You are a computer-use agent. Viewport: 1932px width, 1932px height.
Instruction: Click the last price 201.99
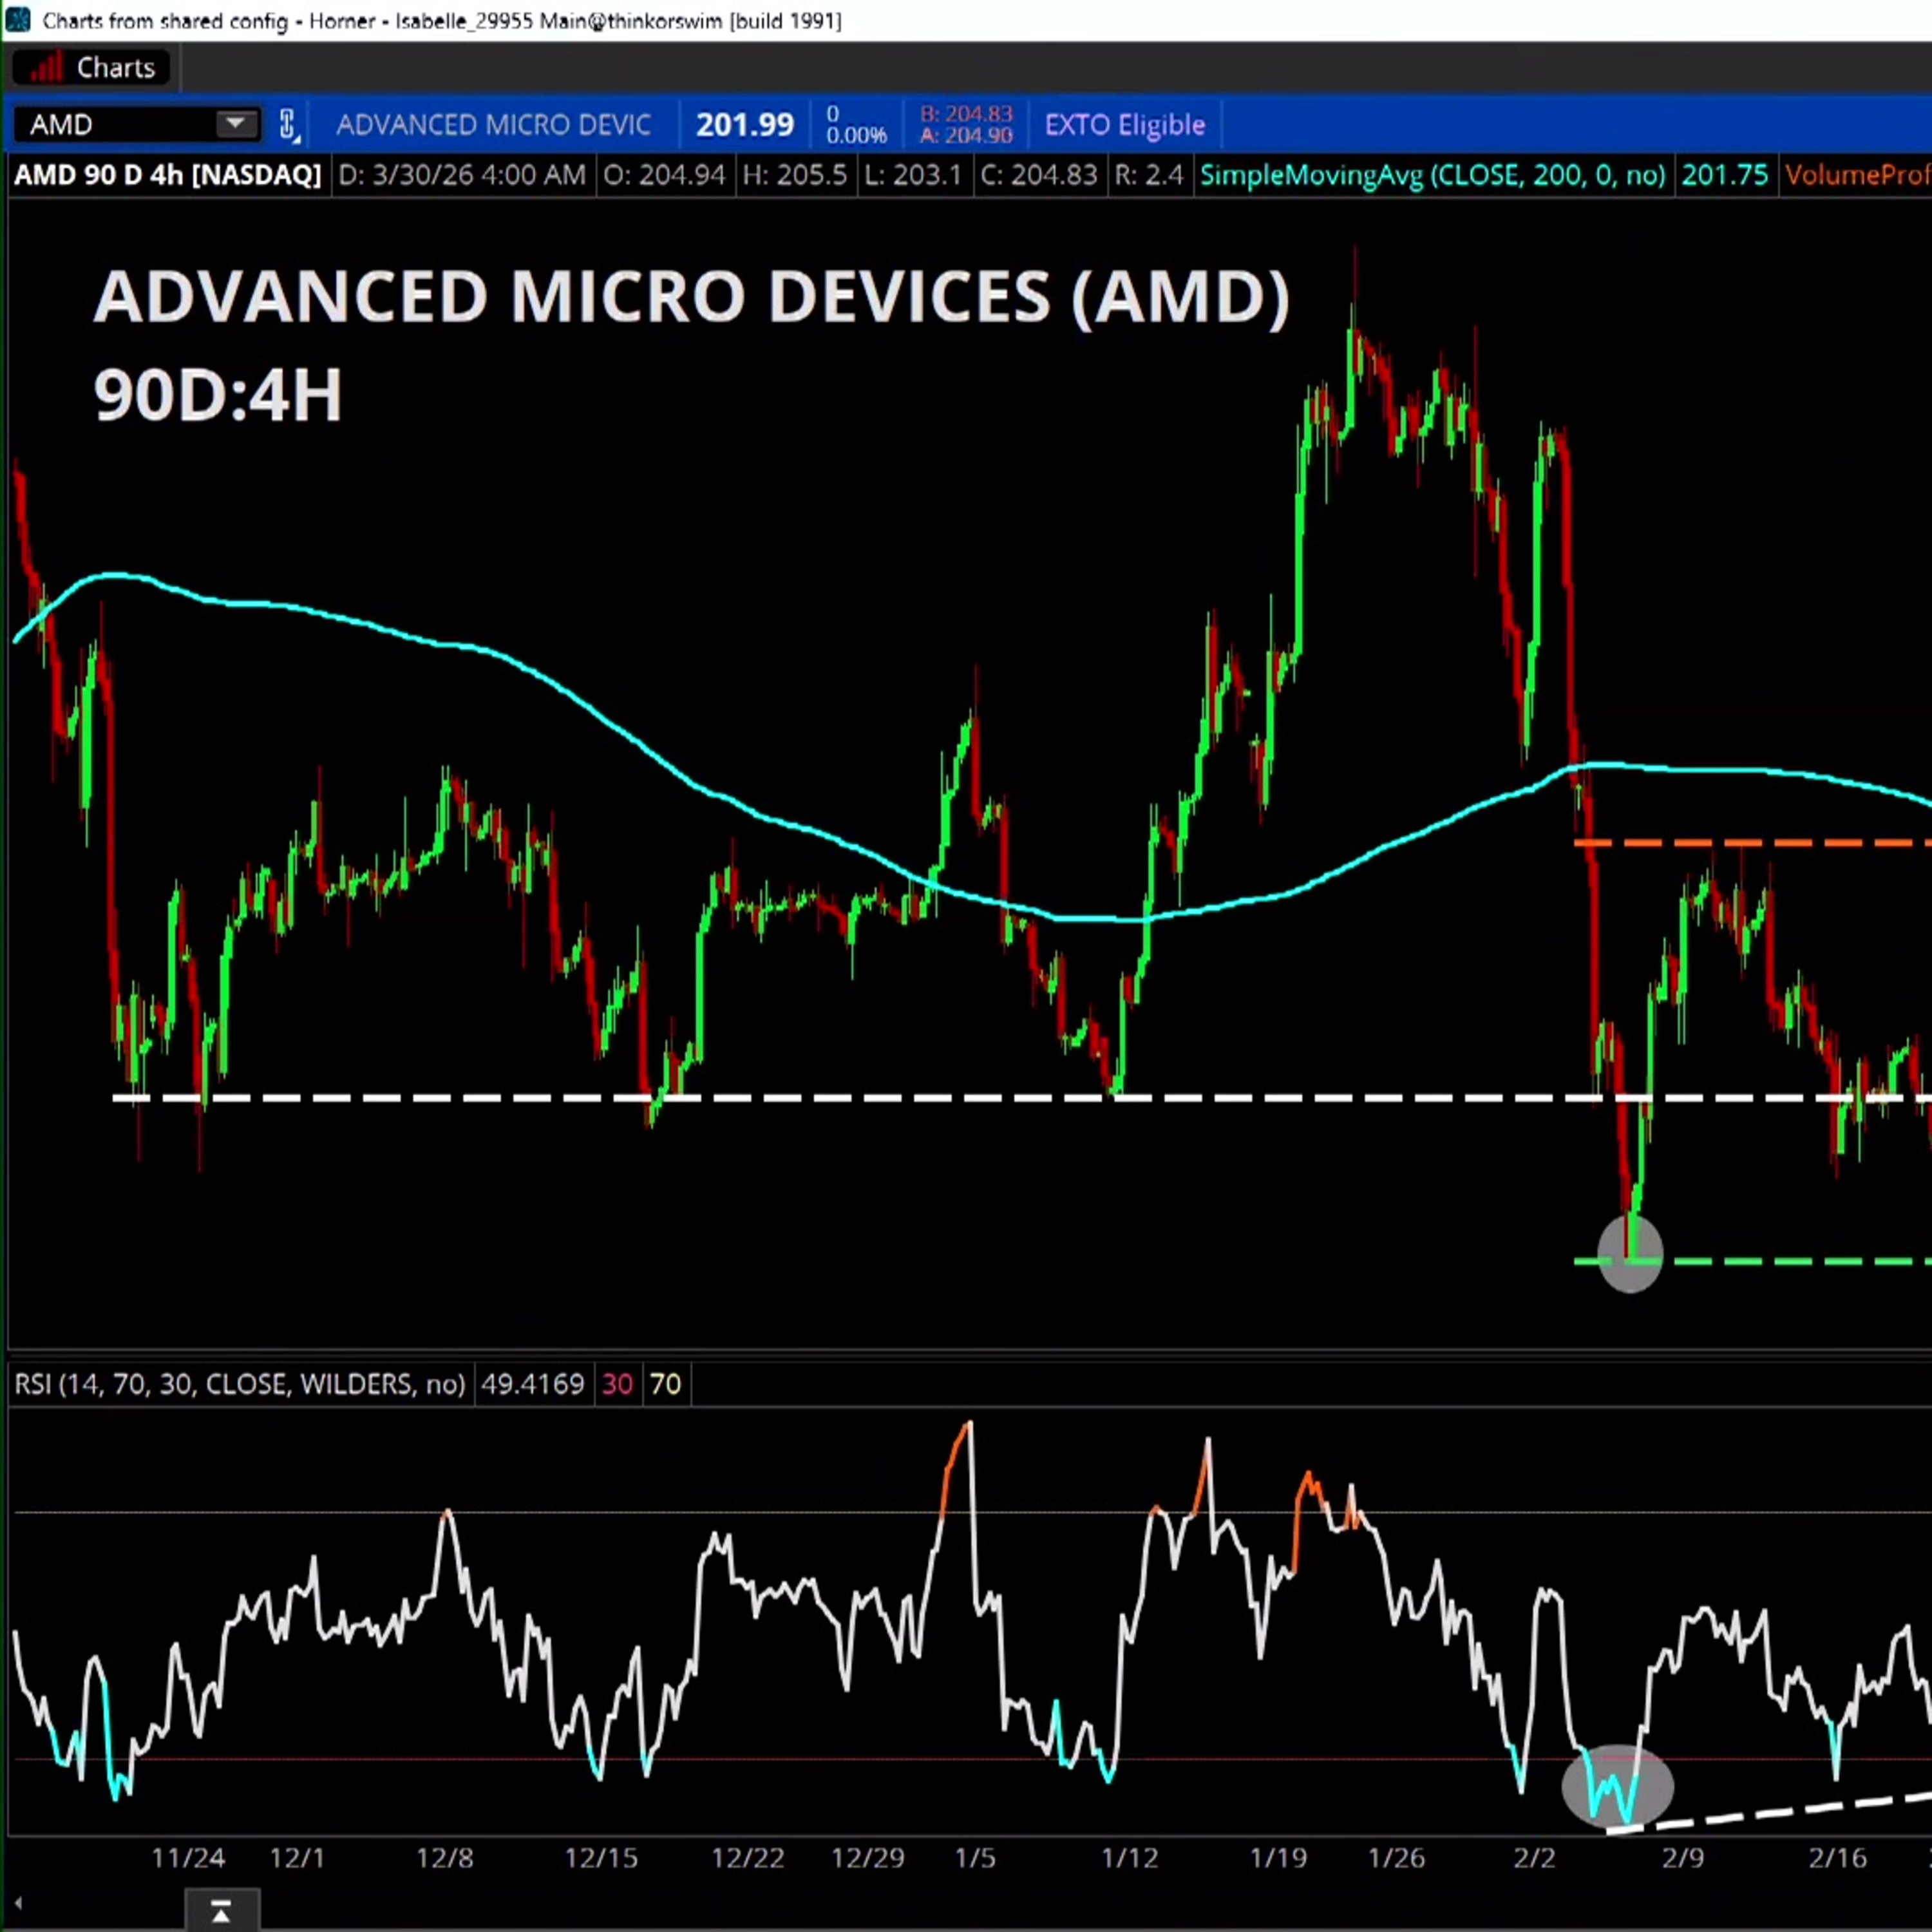click(x=745, y=125)
